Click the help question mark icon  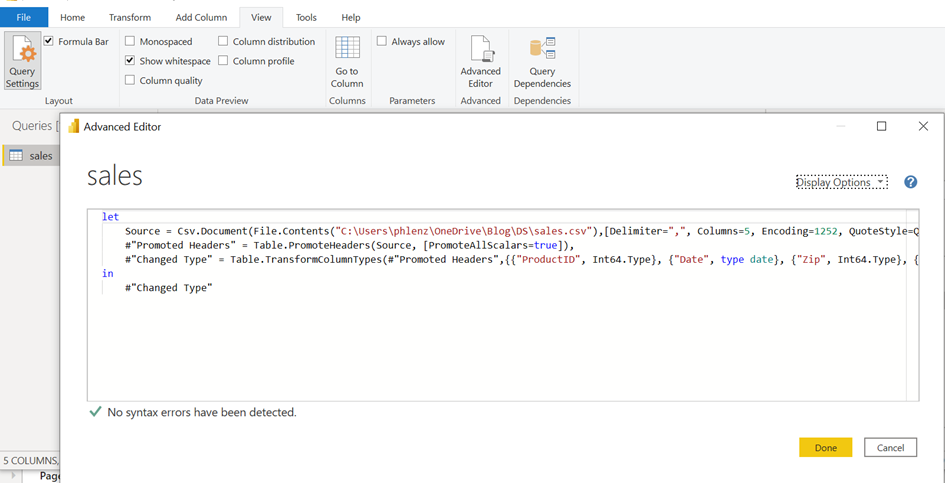pyautogui.click(x=910, y=182)
